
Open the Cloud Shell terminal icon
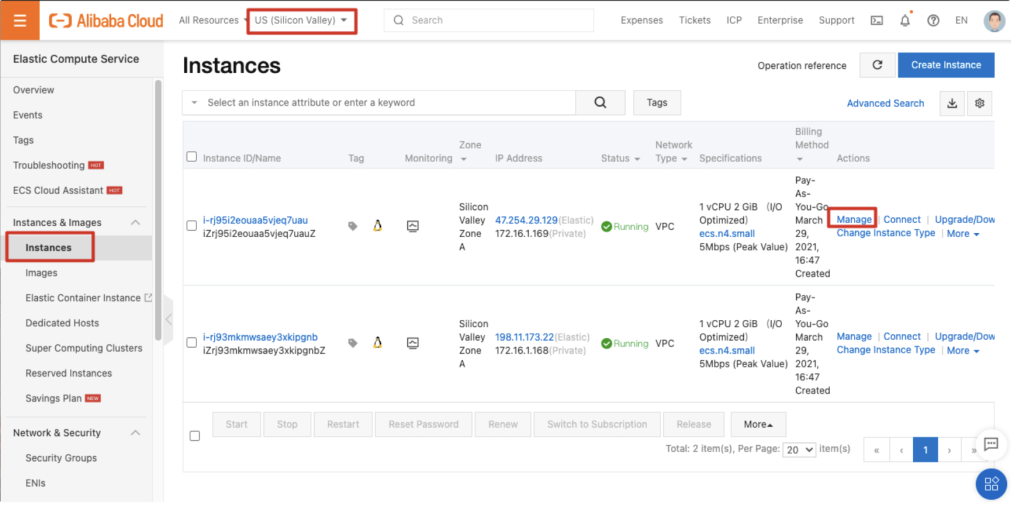point(877,20)
